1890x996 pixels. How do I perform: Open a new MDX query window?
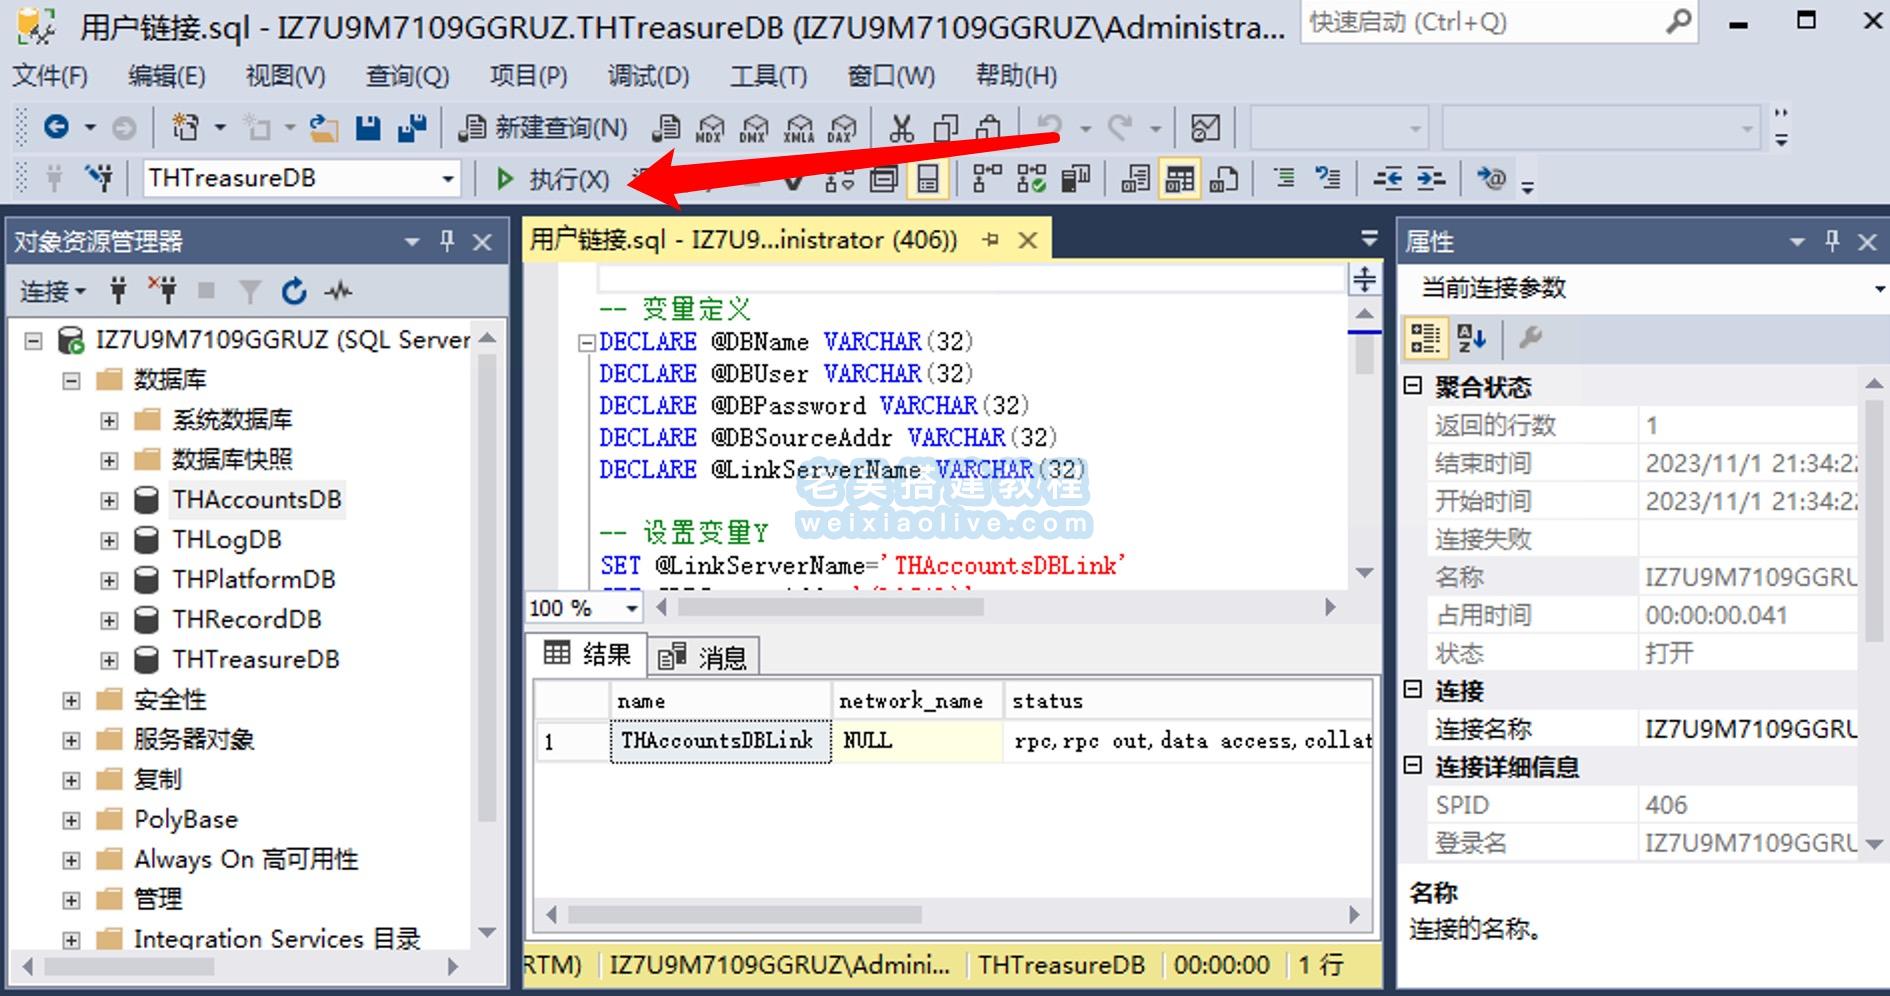tap(709, 128)
